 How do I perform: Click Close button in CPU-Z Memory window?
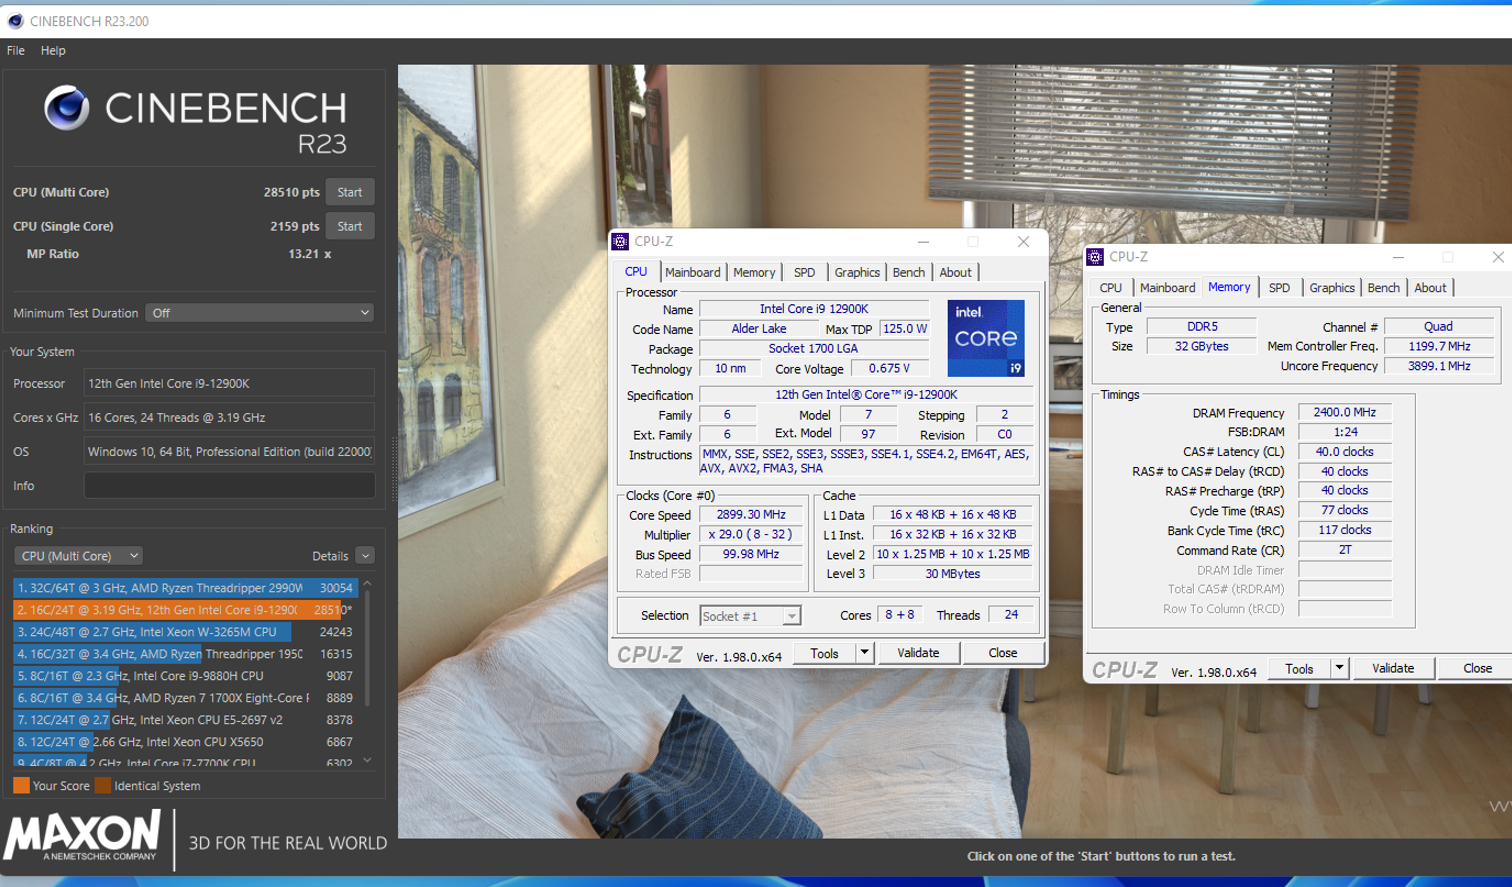pyautogui.click(x=1476, y=669)
